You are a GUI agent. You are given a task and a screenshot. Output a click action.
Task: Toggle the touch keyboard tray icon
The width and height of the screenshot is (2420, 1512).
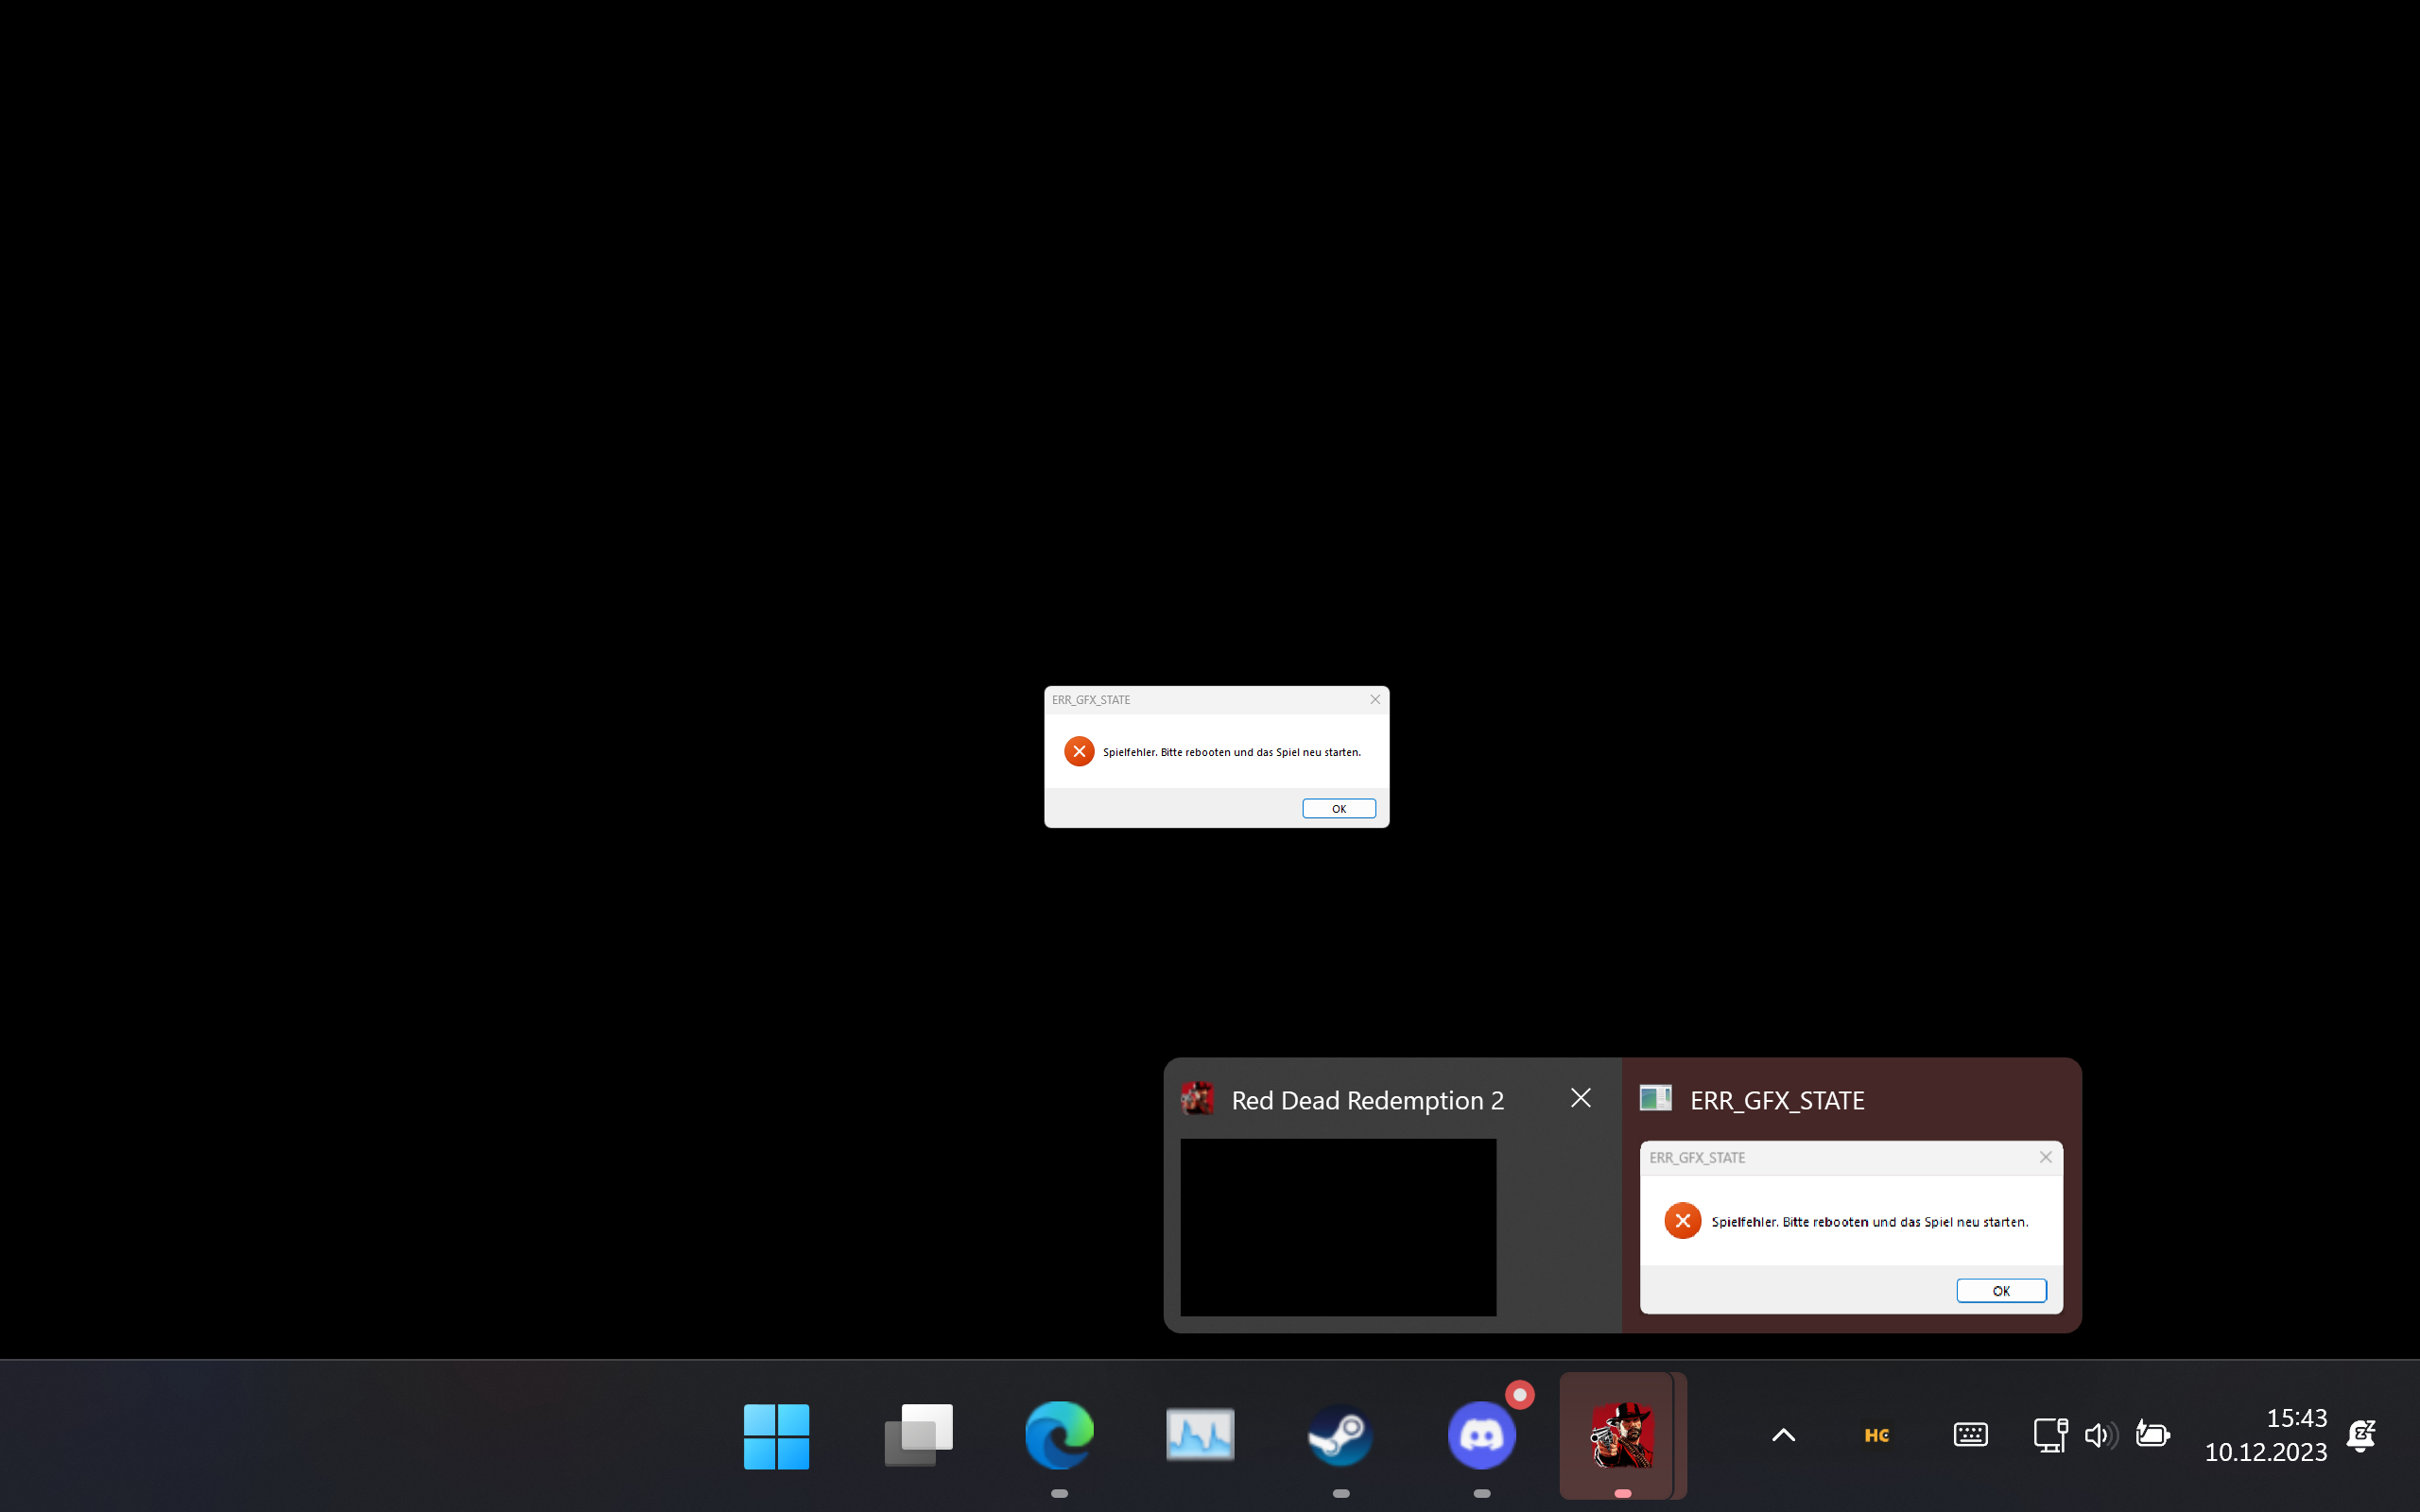(x=1969, y=1434)
